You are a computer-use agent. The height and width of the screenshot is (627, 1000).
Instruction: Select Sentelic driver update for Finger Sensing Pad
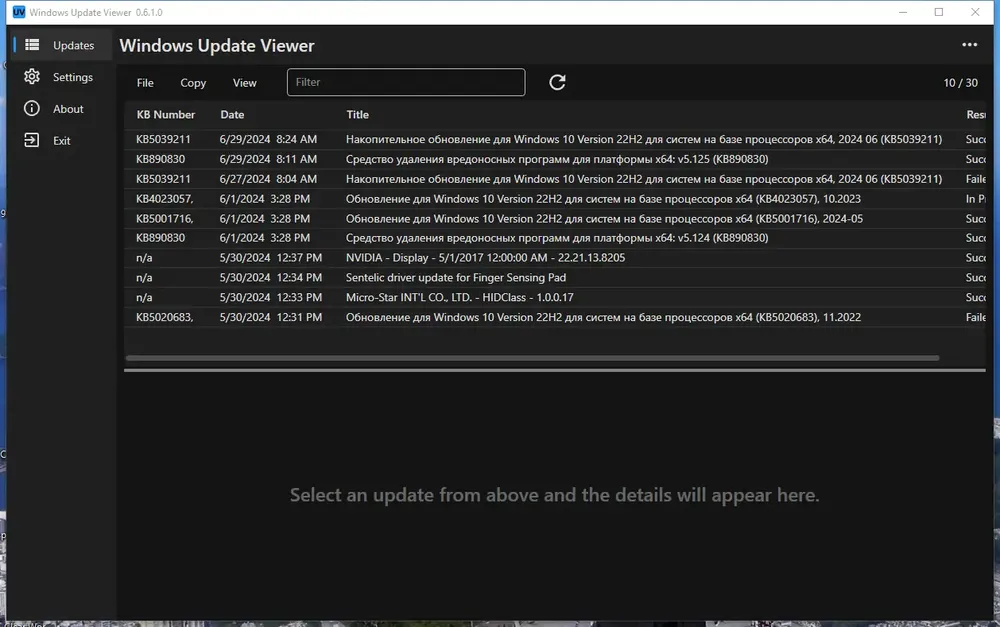pos(555,277)
